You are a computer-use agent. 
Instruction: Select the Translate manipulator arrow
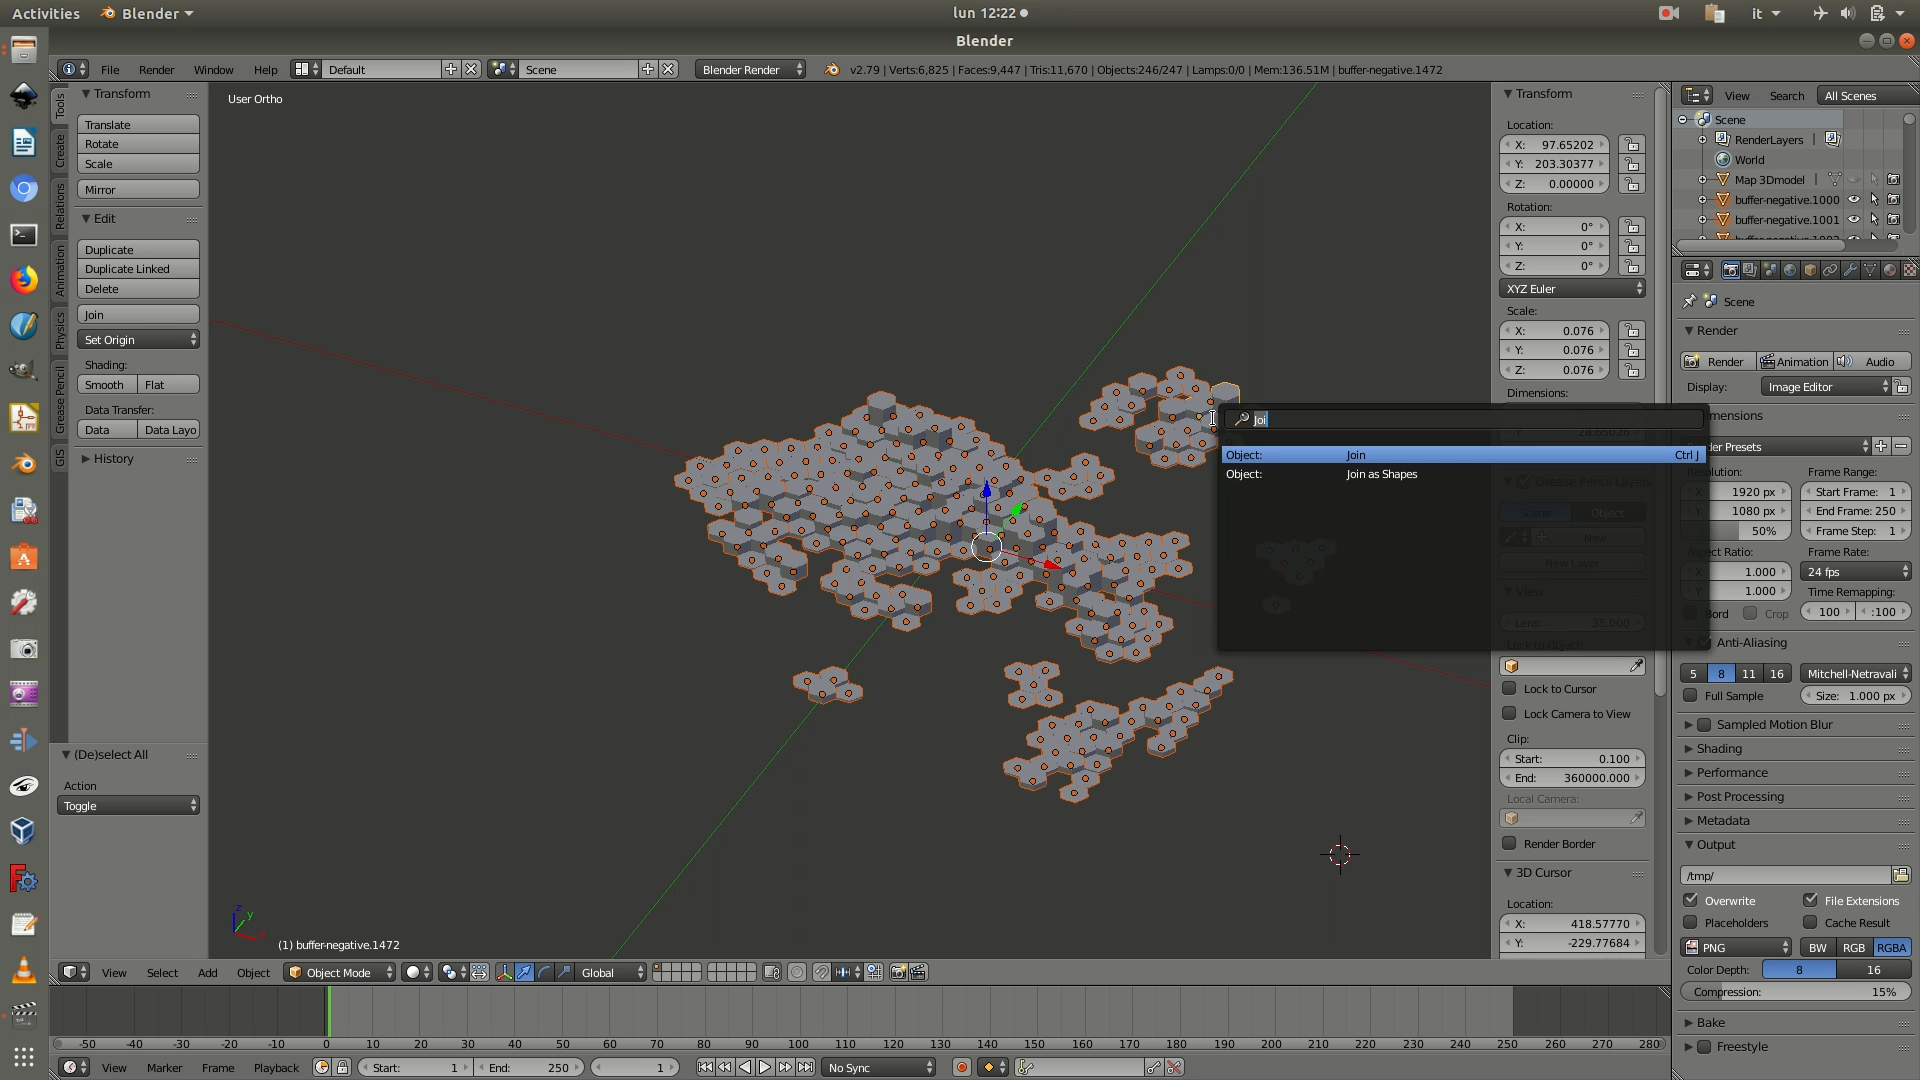point(524,972)
